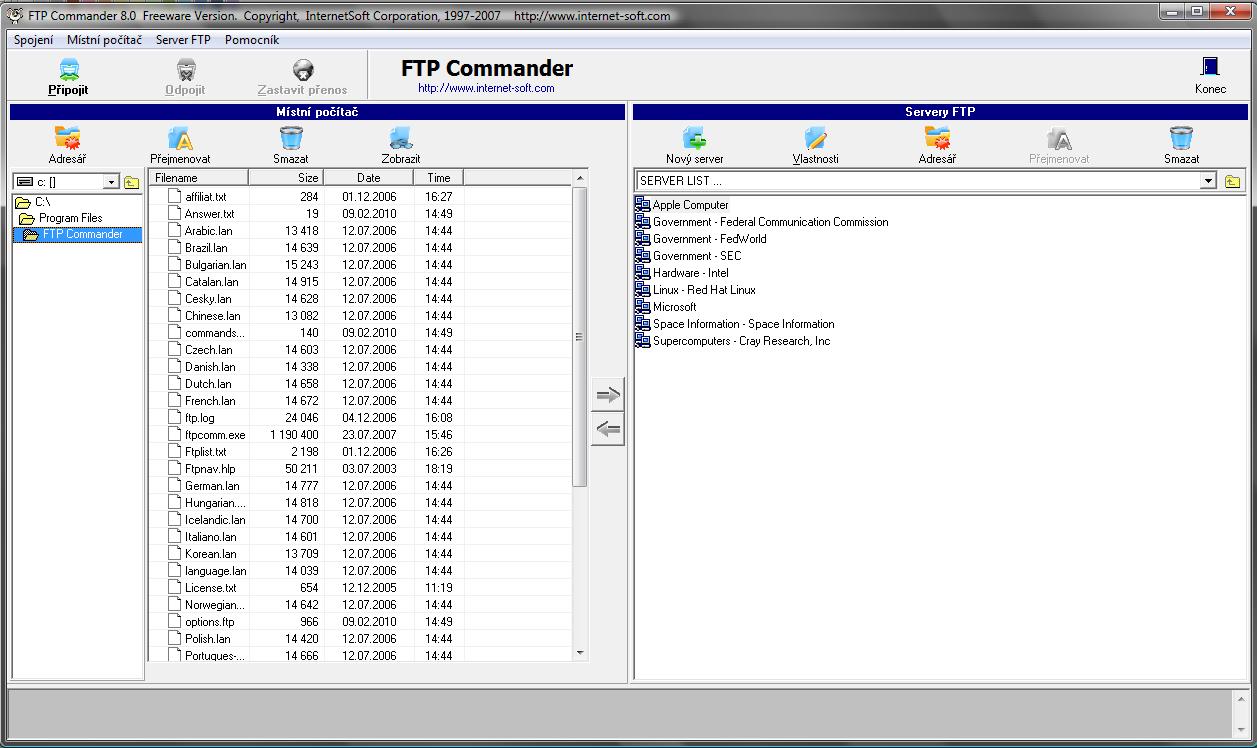Click the Konec exit door icon
The width and height of the screenshot is (1257, 748).
click(x=1210, y=67)
